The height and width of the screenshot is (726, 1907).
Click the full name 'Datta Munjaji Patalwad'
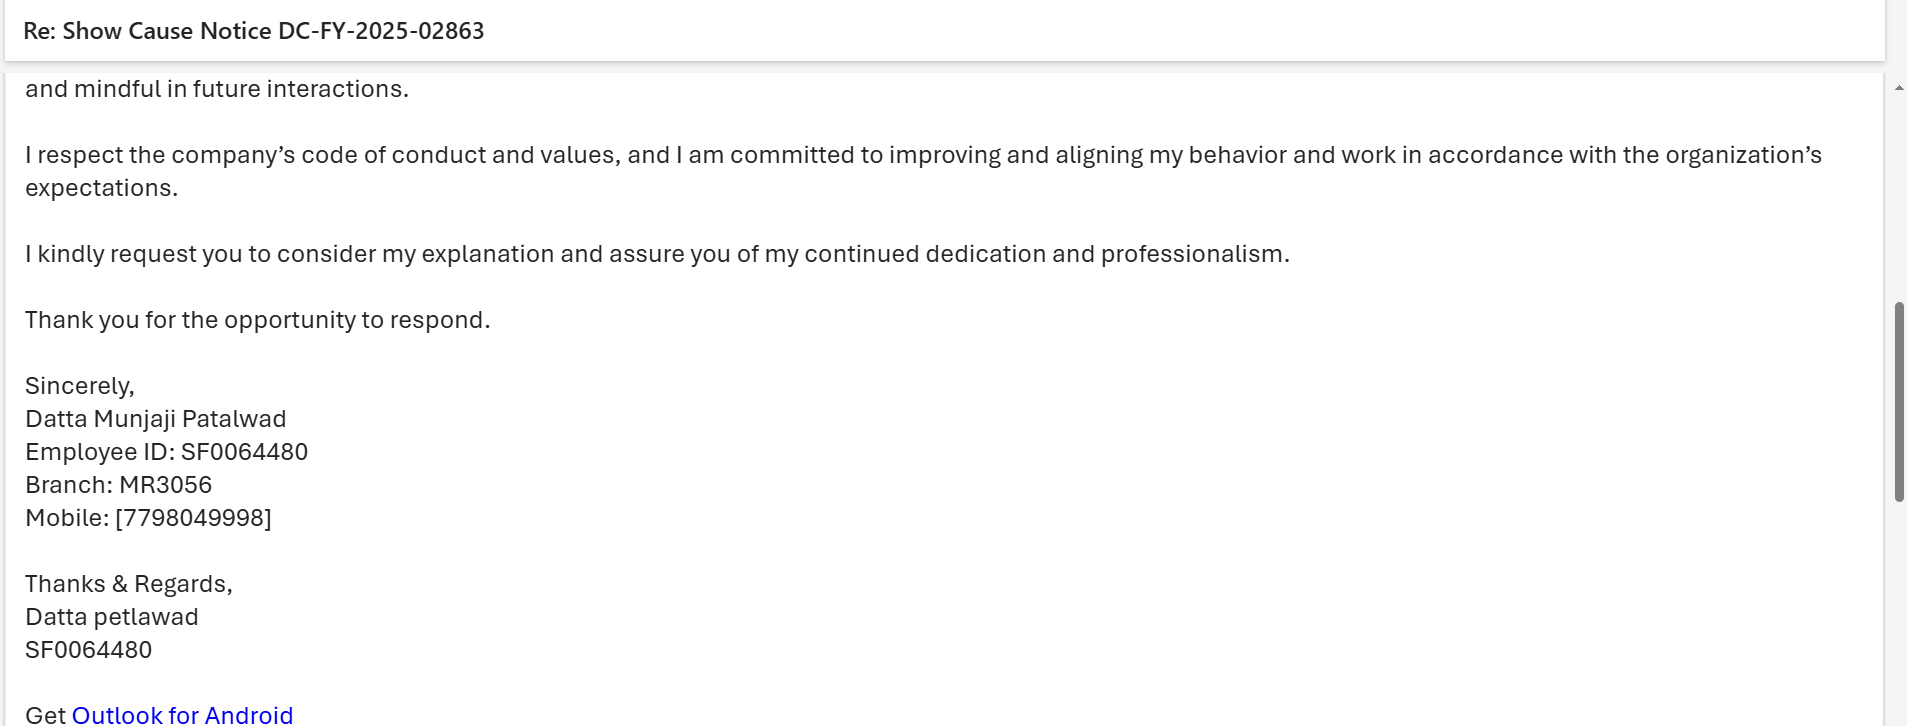point(155,419)
